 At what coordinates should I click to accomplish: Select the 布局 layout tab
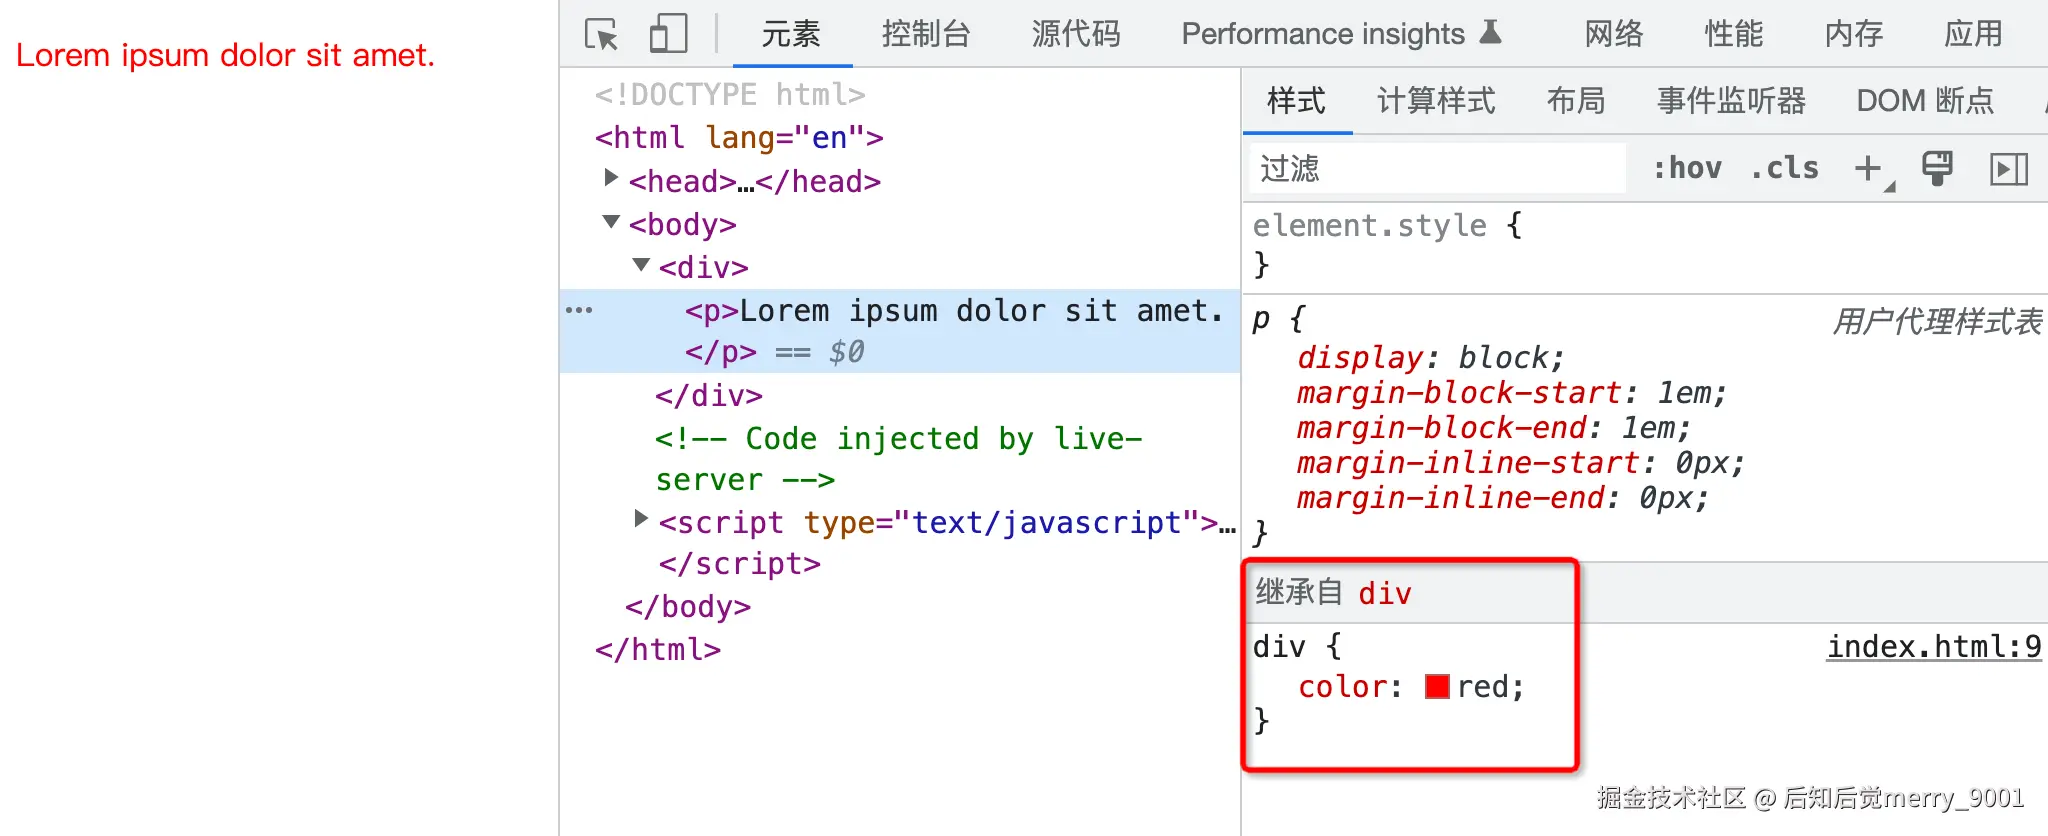(x=1576, y=101)
